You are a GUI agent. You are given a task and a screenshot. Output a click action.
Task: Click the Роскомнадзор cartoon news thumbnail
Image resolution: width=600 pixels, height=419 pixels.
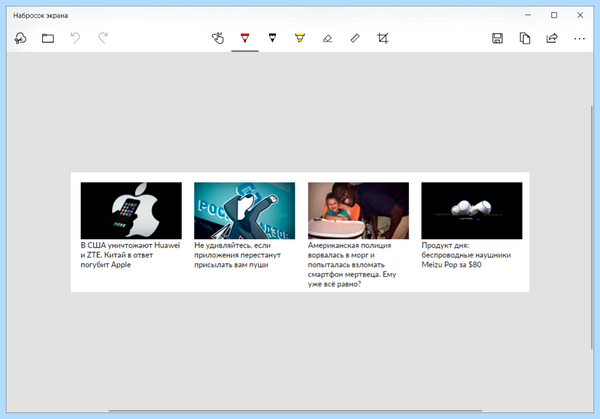click(x=245, y=210)
